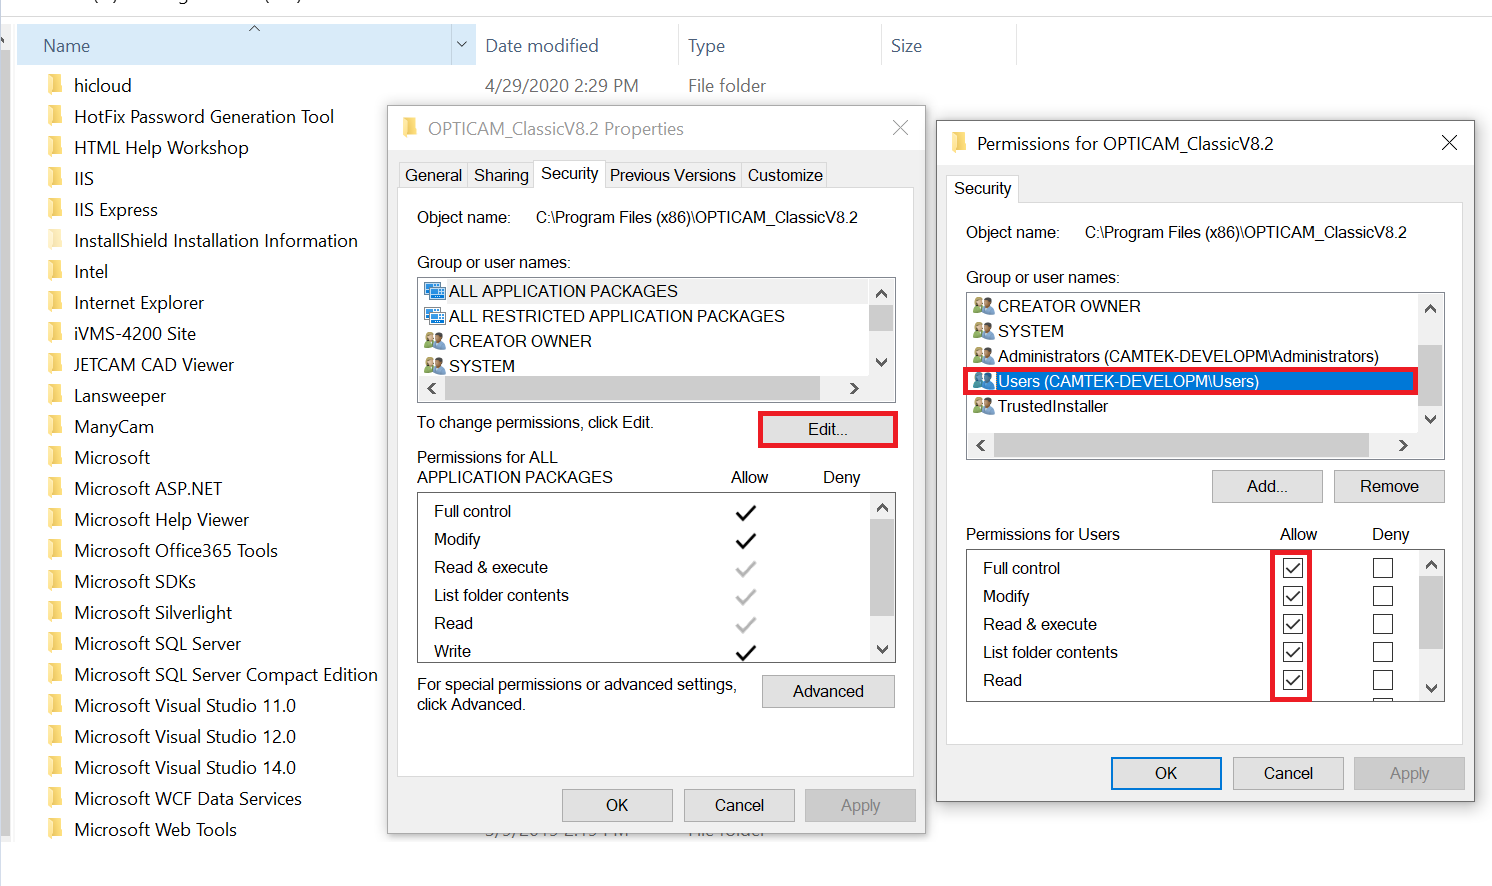Toggle Allow for List folder contents

[x=1293, y=652]
